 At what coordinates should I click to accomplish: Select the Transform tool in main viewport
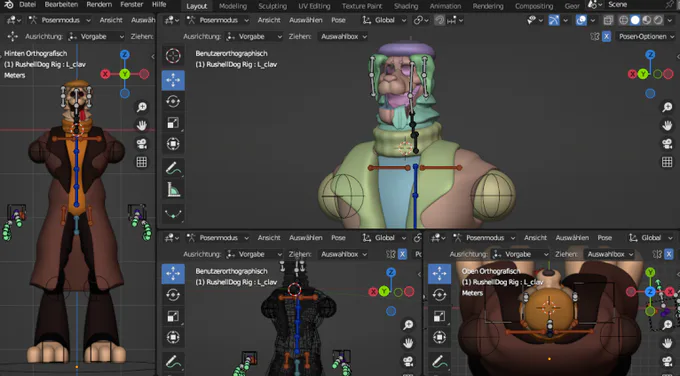(x=173, y=144)
